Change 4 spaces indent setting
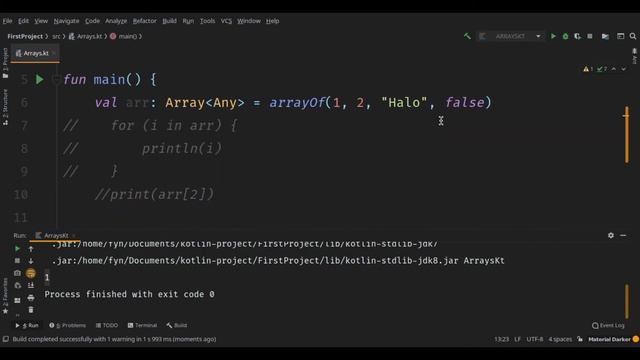 [x=560, y=339]
